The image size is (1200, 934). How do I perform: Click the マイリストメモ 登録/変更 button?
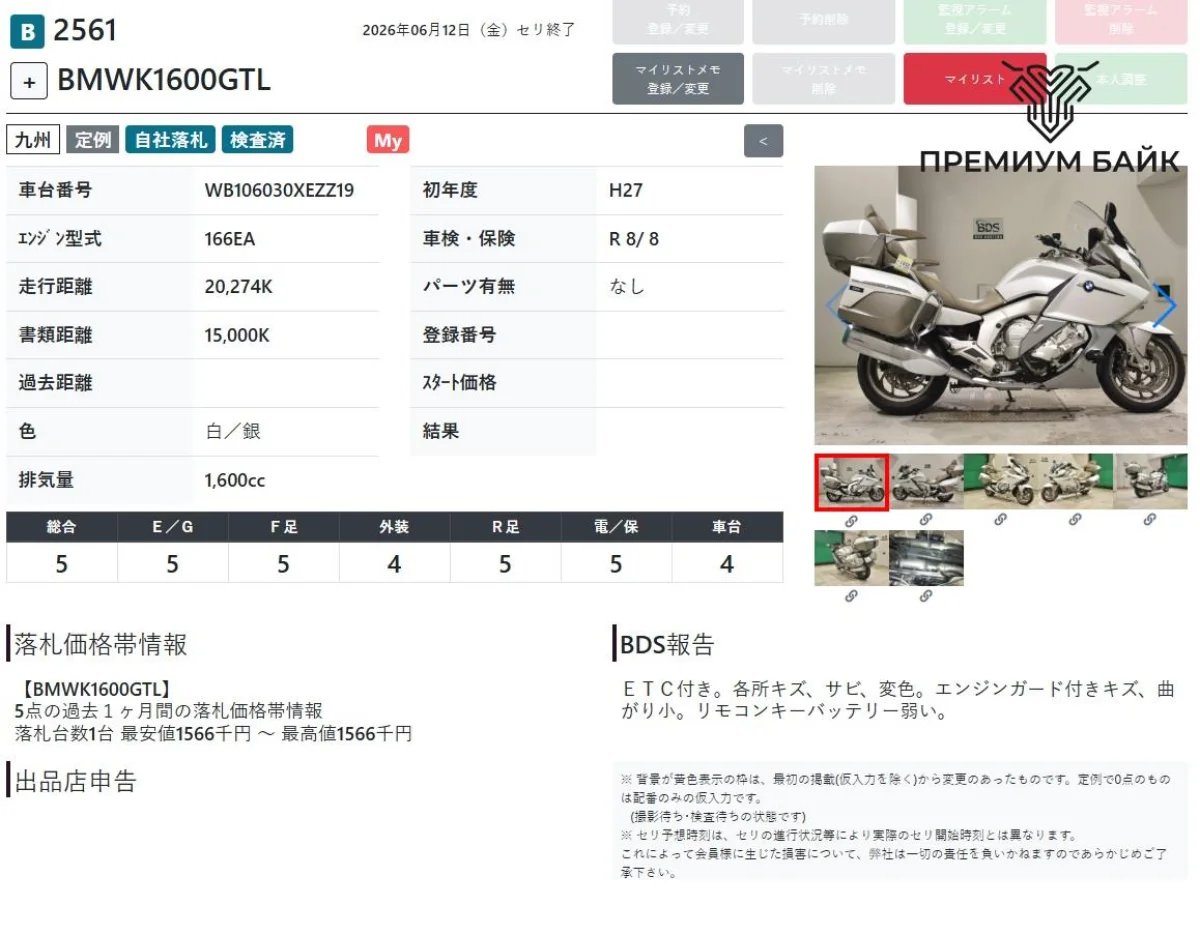(x=678, y=79)
